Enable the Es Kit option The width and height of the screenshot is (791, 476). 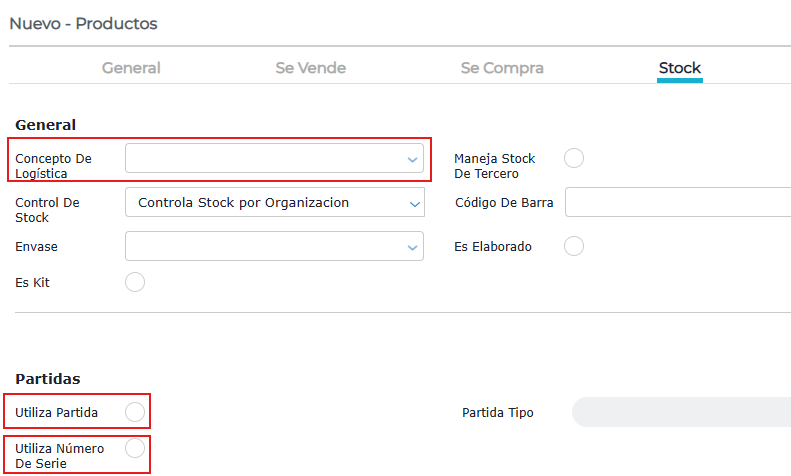(135, 282)
